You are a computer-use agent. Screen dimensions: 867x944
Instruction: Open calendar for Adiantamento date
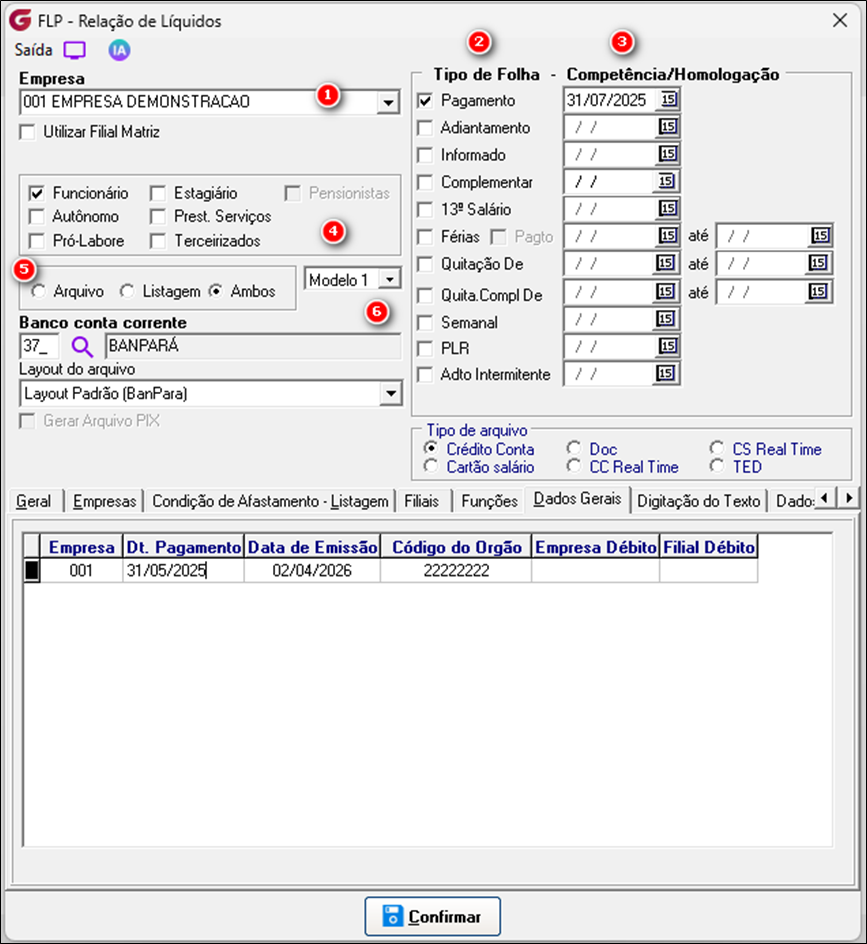[668, 126]
